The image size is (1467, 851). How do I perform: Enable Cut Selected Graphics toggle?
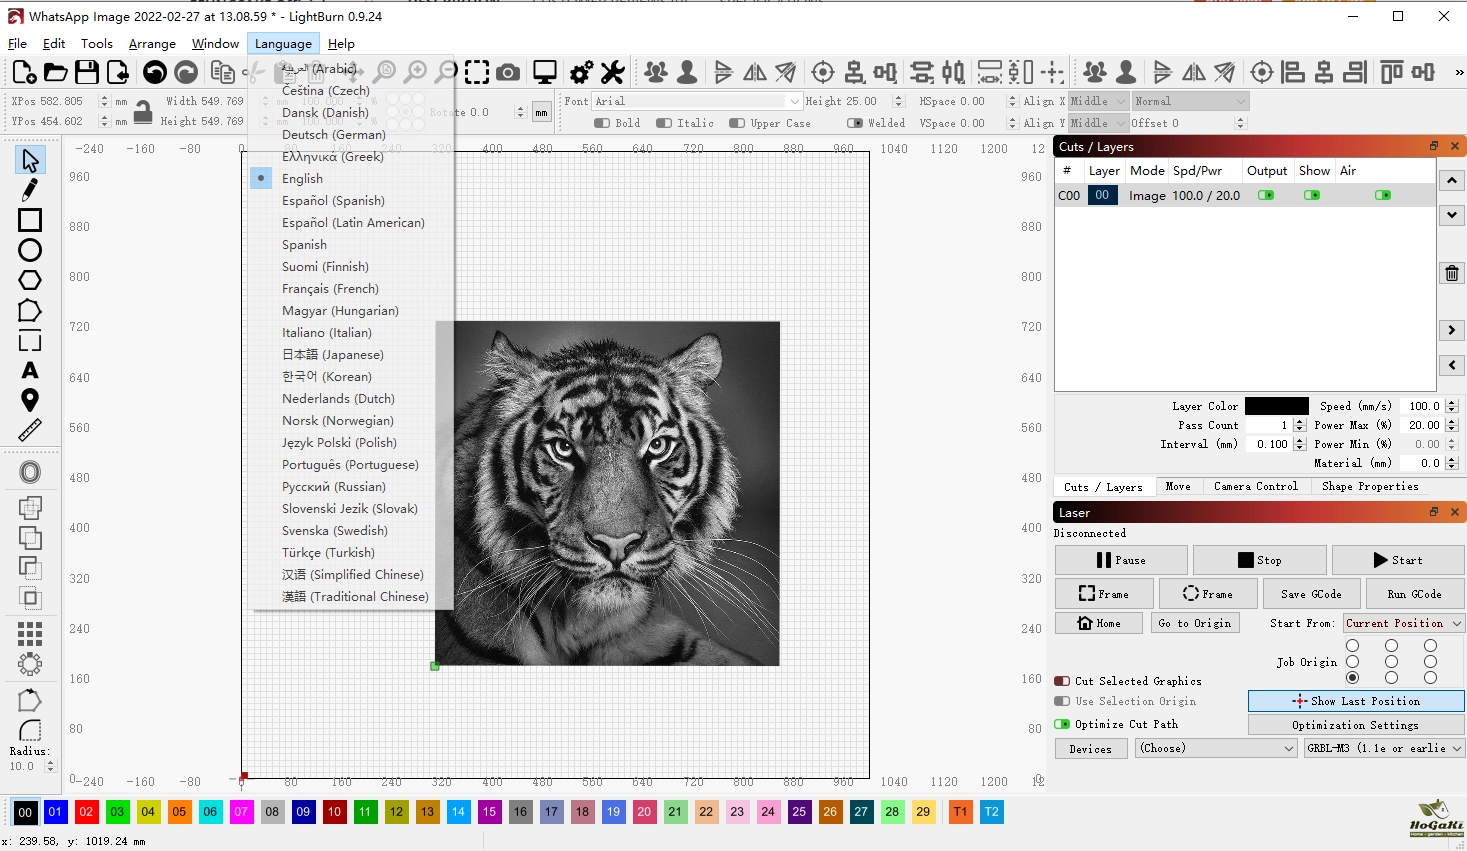tap(1062, 681)
